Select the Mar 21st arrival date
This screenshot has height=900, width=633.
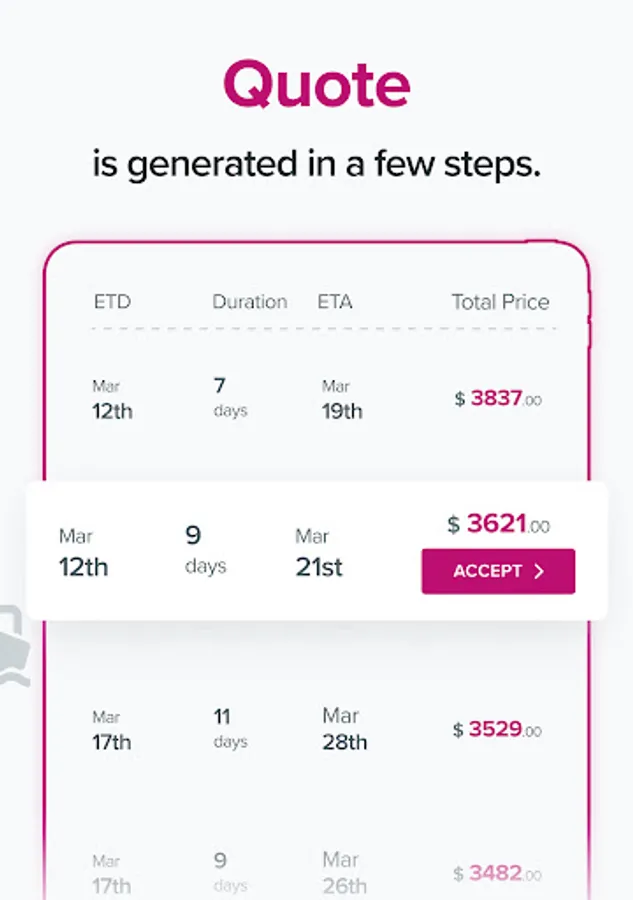click(319, 553)
